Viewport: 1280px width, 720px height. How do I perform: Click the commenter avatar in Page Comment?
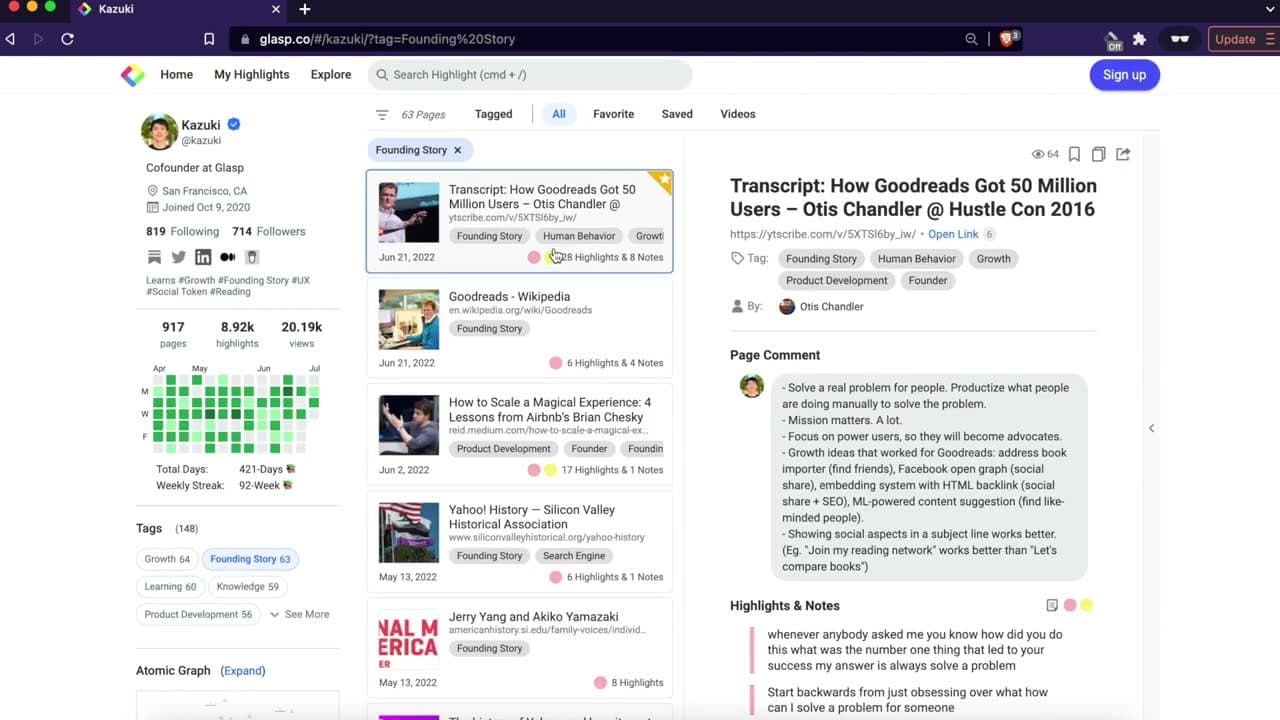(x=751, y=386)
